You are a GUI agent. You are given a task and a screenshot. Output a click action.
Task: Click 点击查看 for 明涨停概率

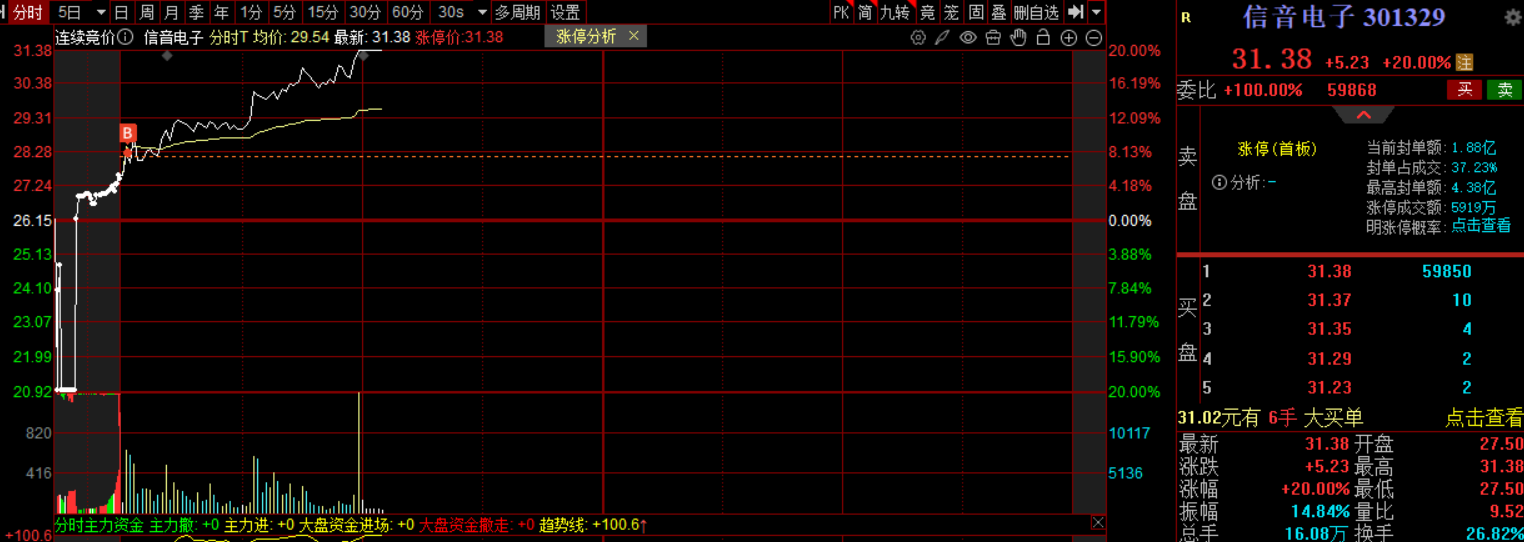pyautogui.click(x=1481, y=226)
